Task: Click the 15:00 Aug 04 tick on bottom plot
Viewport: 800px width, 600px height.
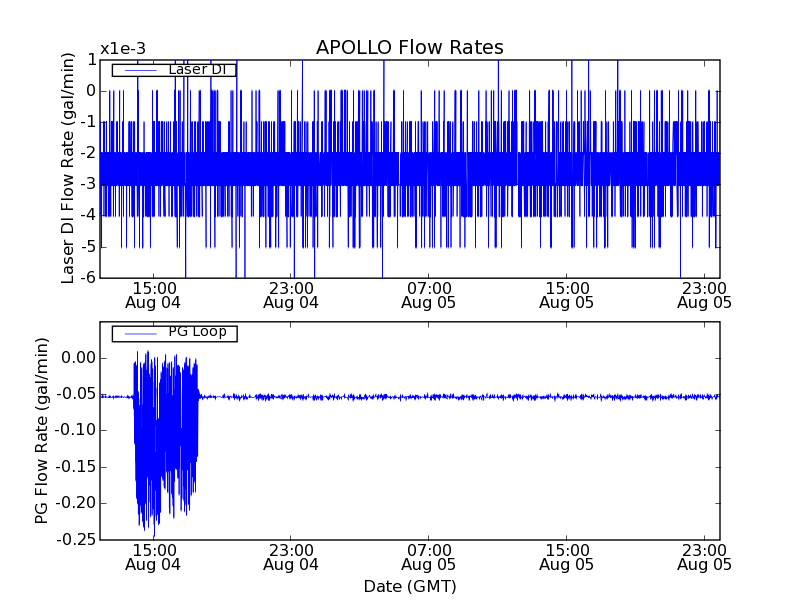Action: (x=153, y=557)
